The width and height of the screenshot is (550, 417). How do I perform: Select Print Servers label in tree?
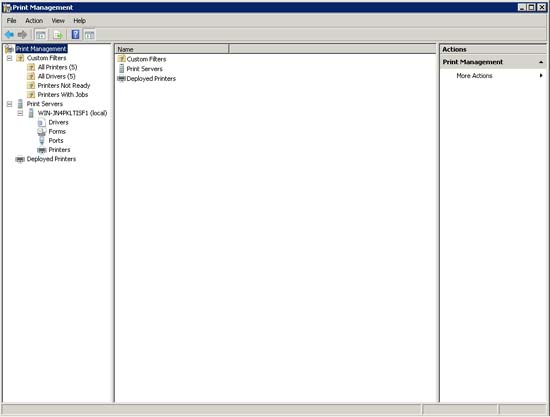pos(45,103)
